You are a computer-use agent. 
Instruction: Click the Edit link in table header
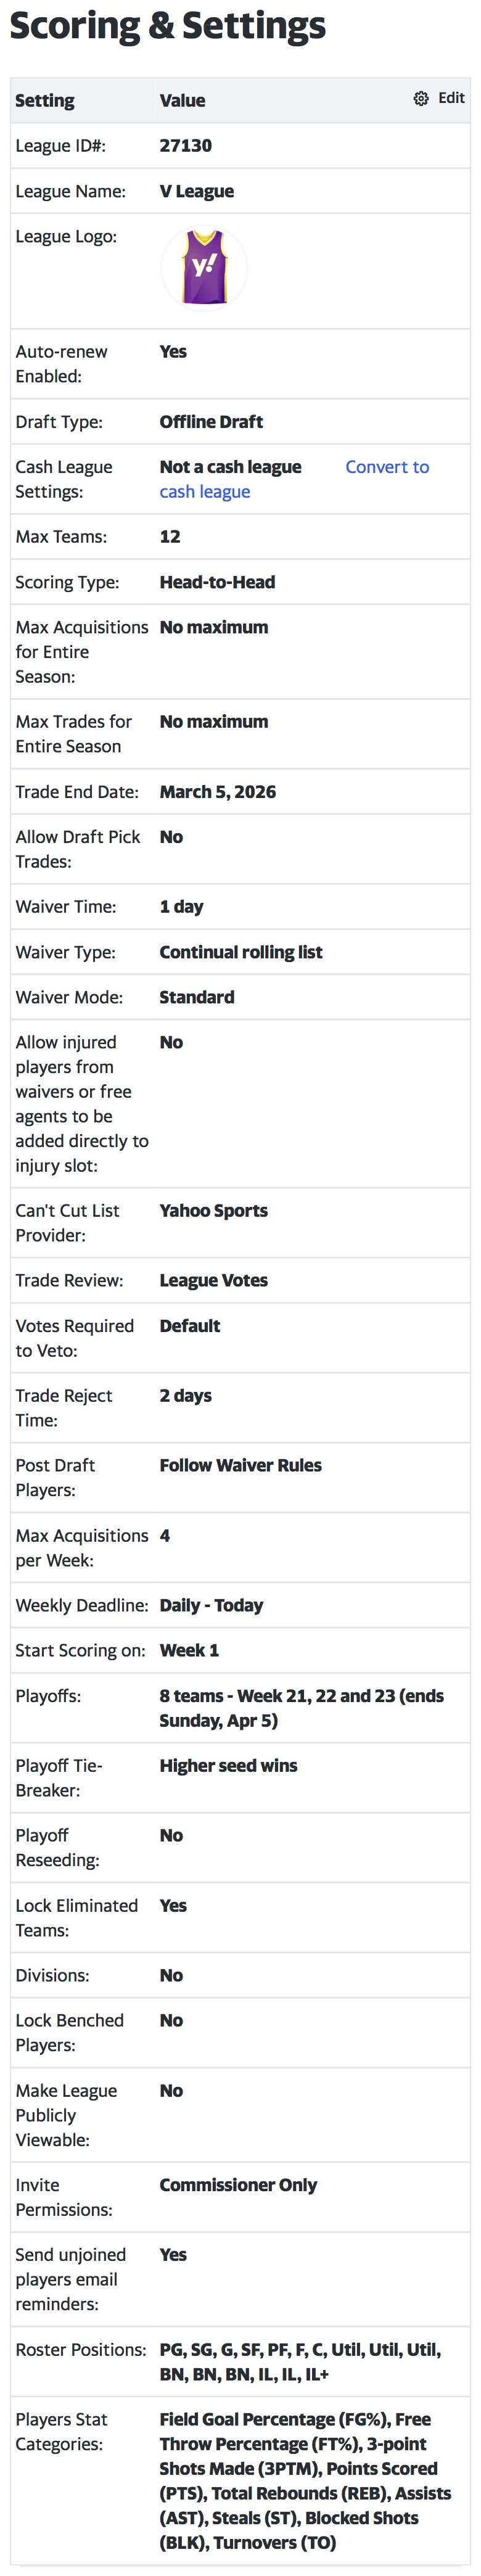click(x=451, y=98)
